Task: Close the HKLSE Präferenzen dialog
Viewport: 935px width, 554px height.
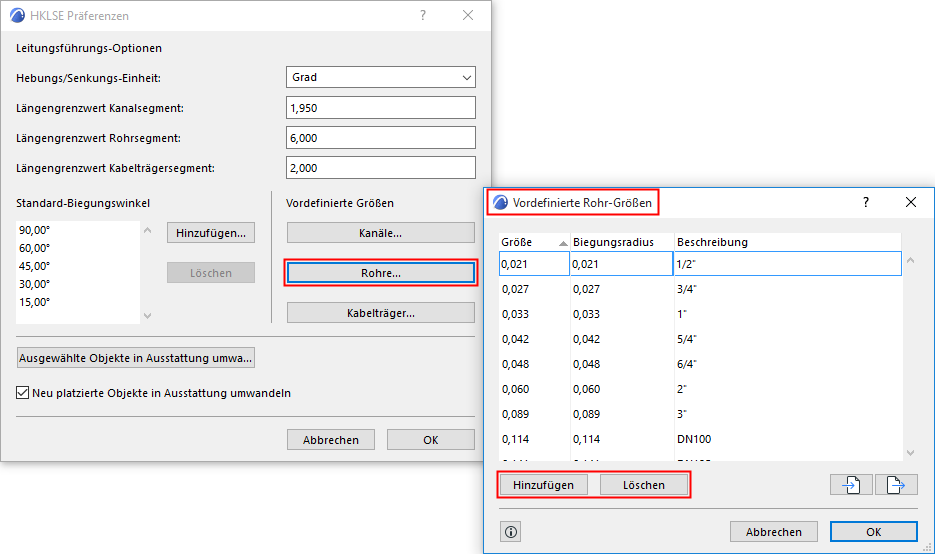Action: (468, 16)
